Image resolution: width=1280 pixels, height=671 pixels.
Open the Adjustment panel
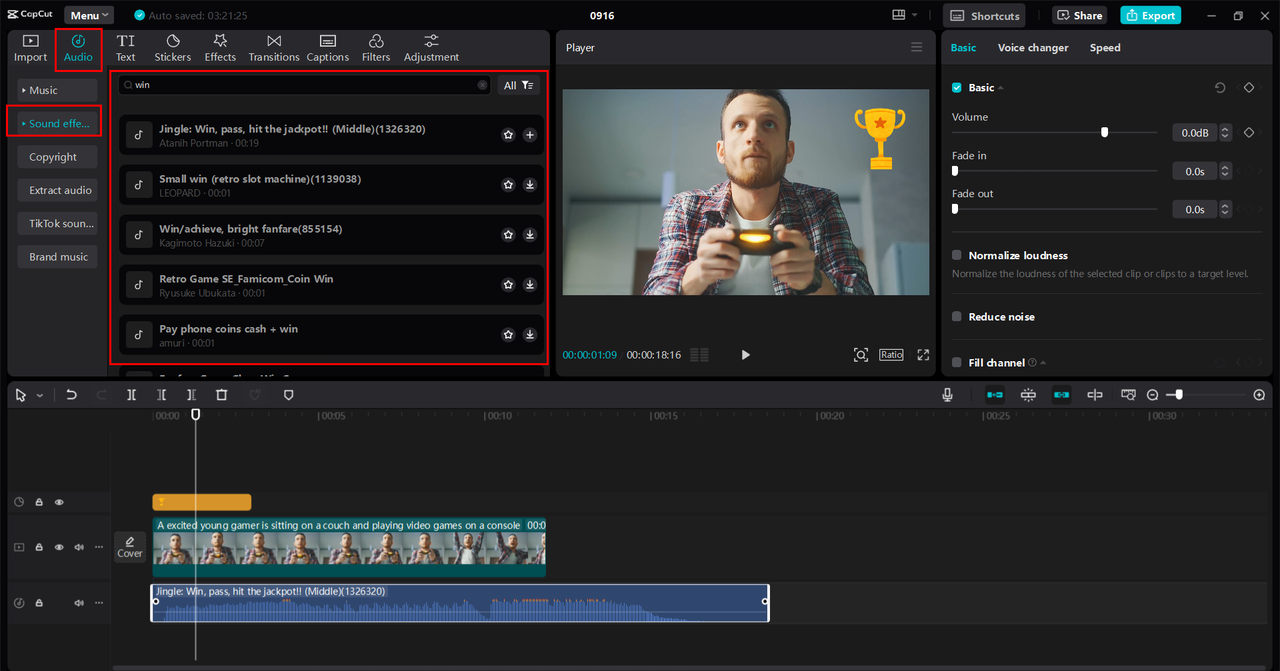coord(431,48)
